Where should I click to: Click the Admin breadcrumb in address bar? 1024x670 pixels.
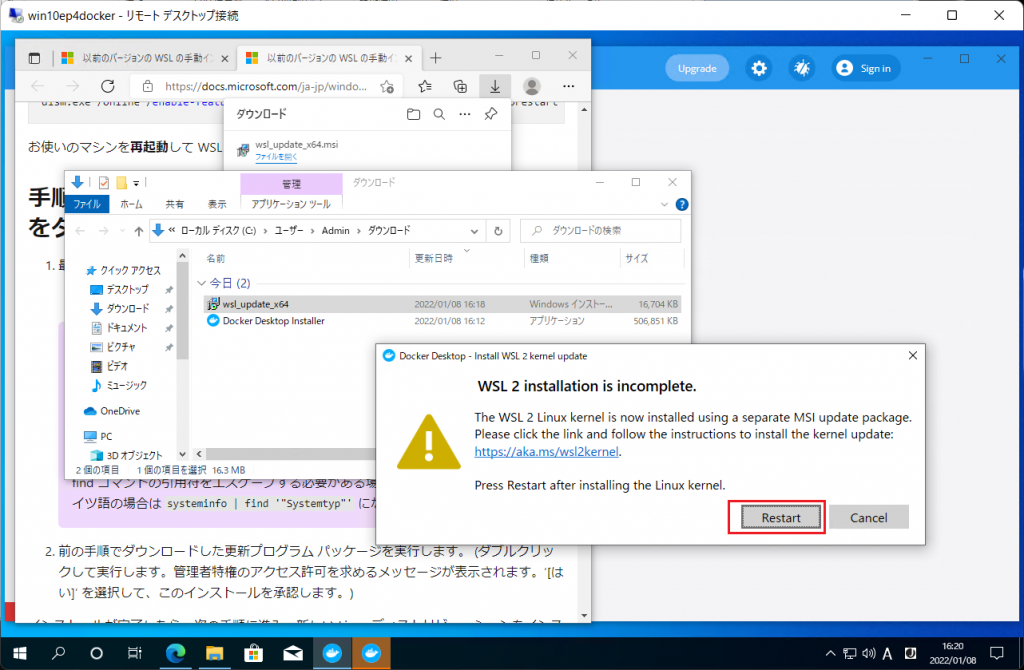pyautogui.click(x=336, y=231)
